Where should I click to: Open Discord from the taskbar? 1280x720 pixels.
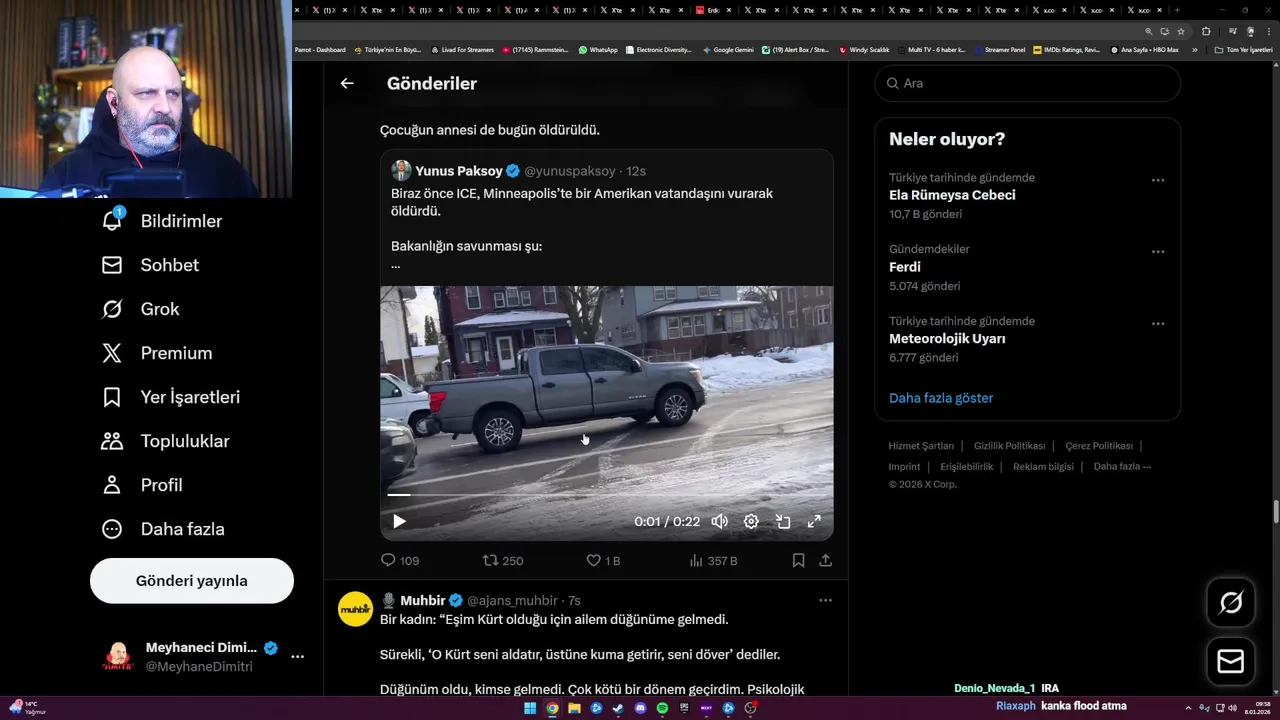[640, 708]
